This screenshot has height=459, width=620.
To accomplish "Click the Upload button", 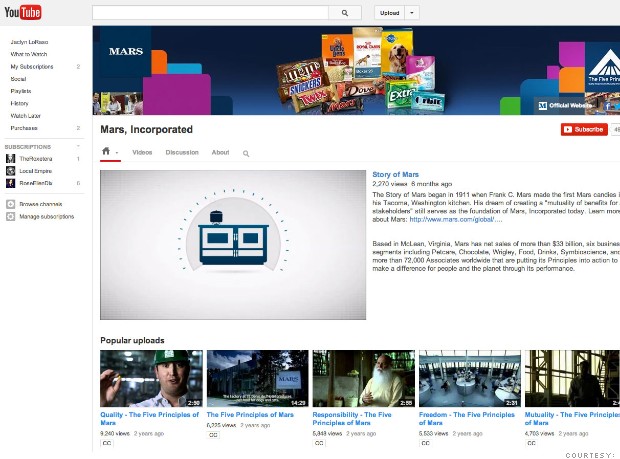I will [x=390, y=13].
